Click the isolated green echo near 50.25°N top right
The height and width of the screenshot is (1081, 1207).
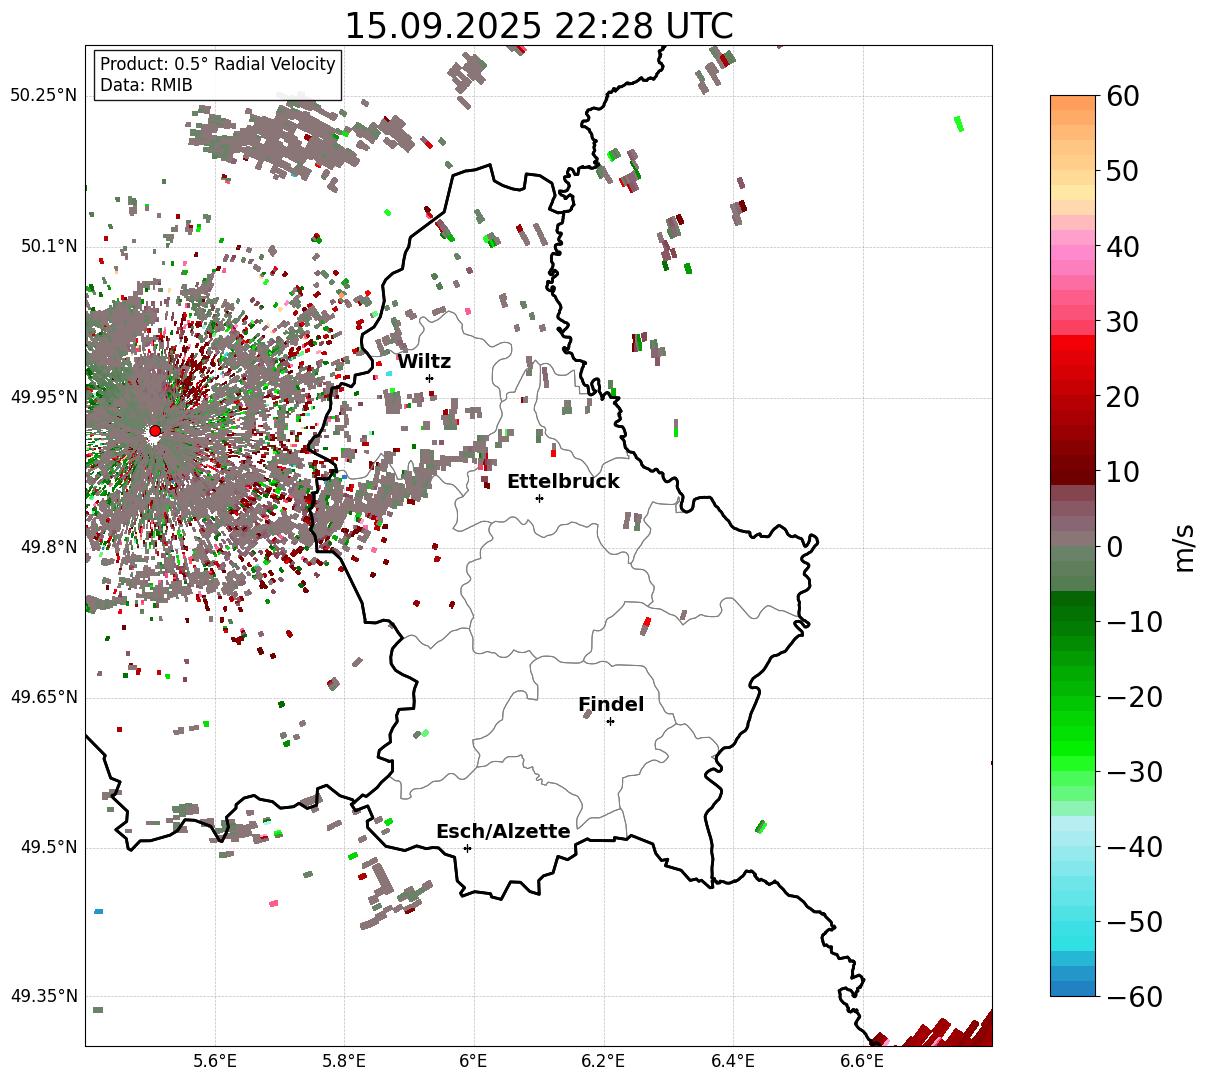tap(959, 123)
